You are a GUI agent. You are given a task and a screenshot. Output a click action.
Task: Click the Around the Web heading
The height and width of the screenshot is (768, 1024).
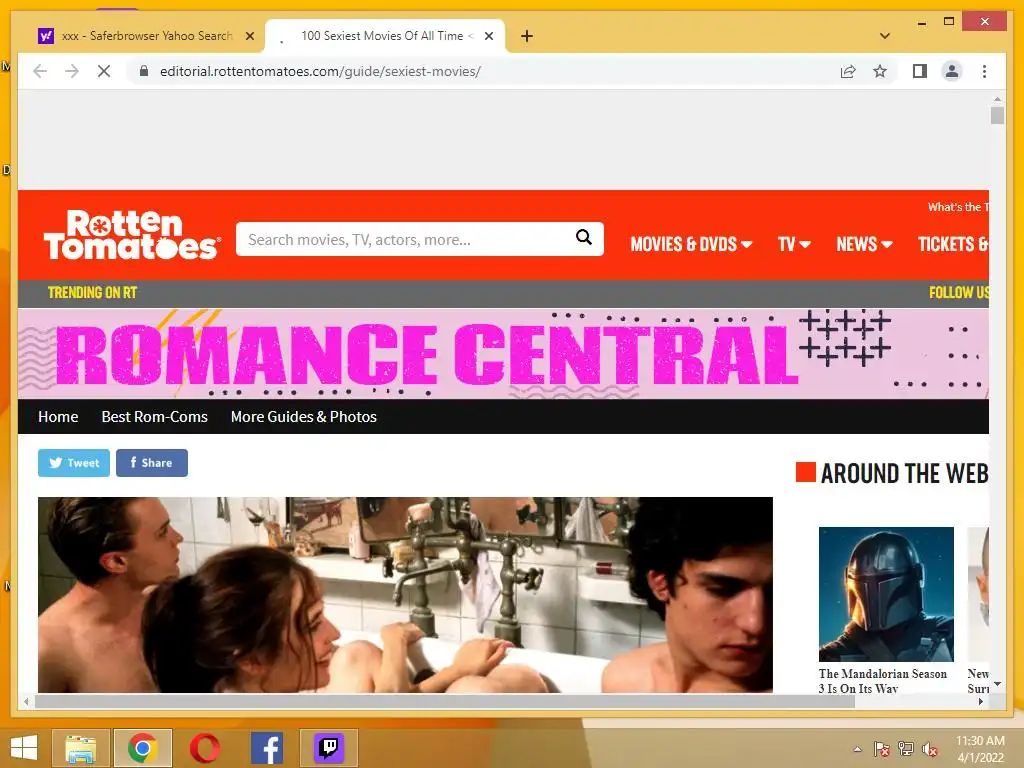pos(904,473)
